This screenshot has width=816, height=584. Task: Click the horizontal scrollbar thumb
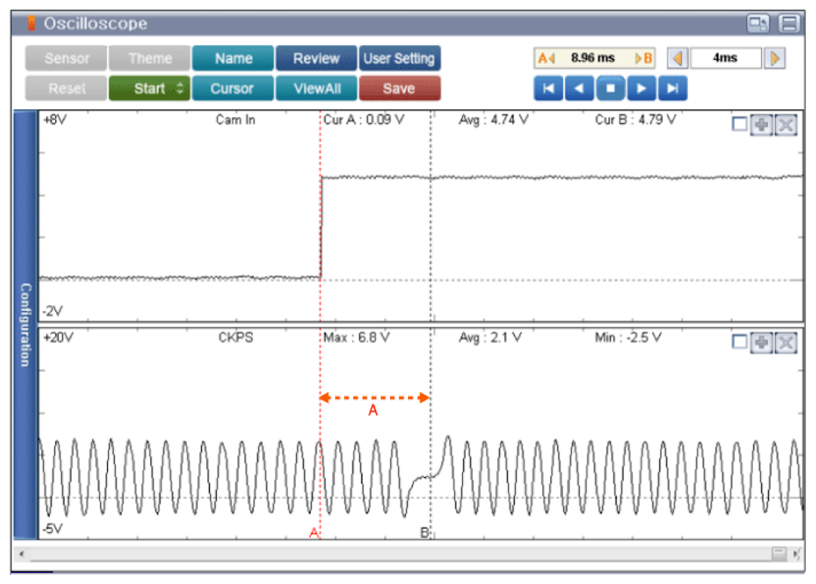pos(779,554)
